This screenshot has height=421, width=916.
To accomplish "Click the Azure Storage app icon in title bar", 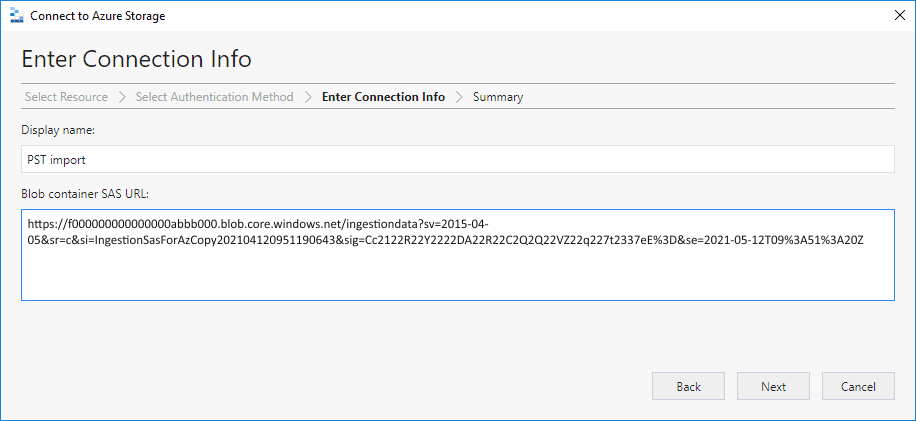I will (x=15, y=16).
